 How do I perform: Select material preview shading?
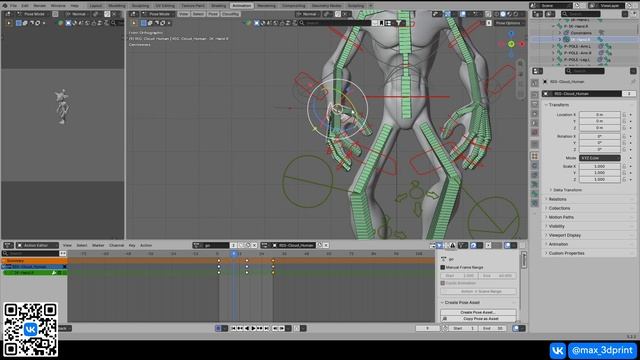[509, 14]
